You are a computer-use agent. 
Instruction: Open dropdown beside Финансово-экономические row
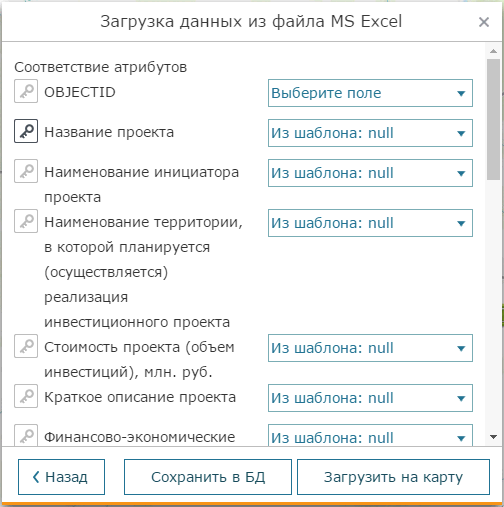coord(370,435)
